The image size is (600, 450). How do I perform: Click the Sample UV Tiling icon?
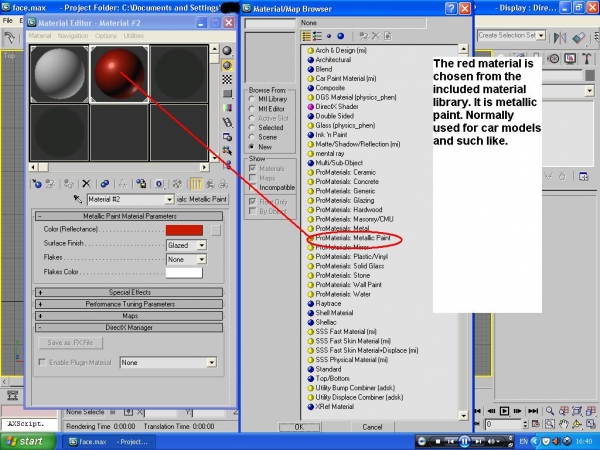tap(227, 93)
